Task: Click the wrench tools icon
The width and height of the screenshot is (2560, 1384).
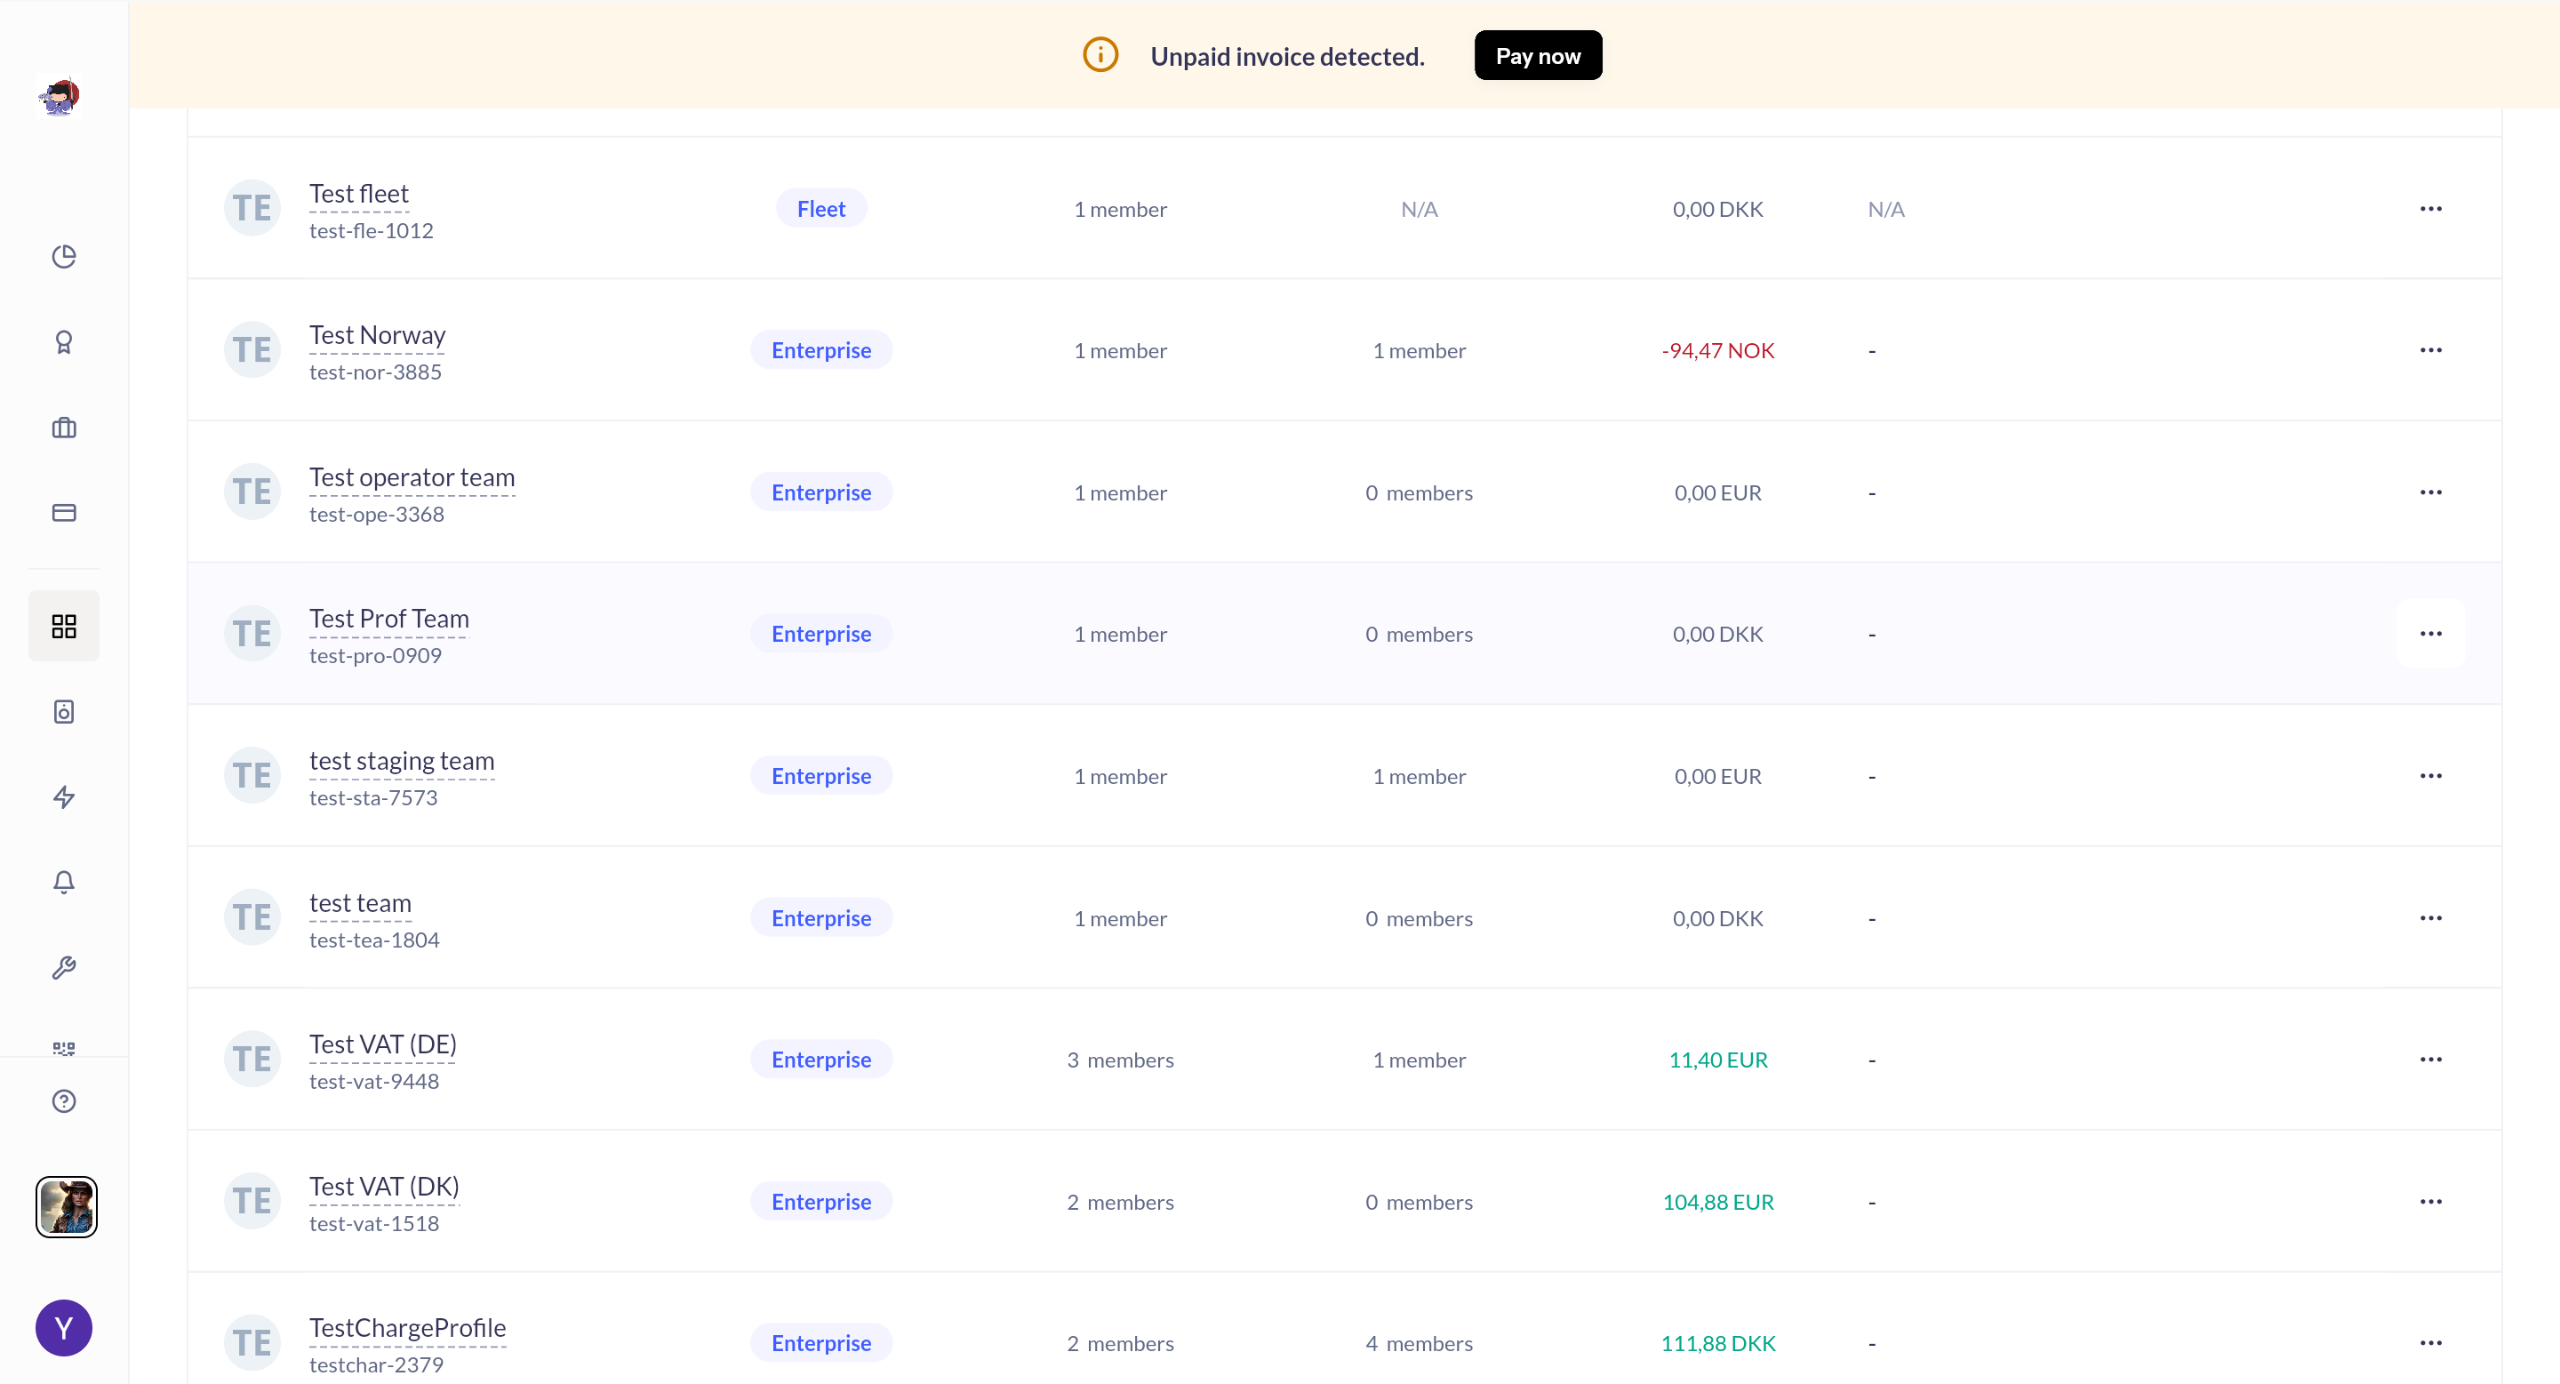Action: click(x=64, y=967)
